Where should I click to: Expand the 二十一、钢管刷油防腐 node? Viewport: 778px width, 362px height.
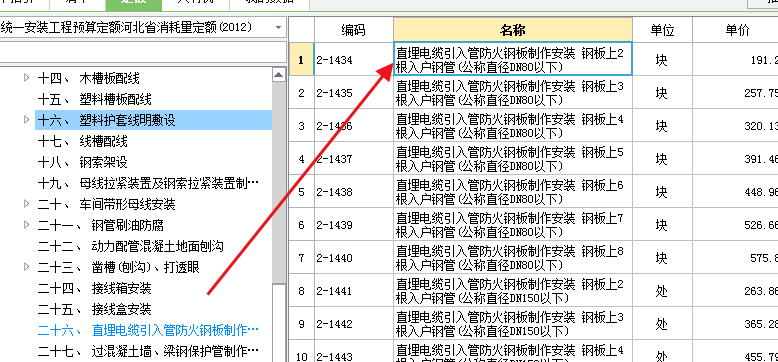(x=27, y=225)
